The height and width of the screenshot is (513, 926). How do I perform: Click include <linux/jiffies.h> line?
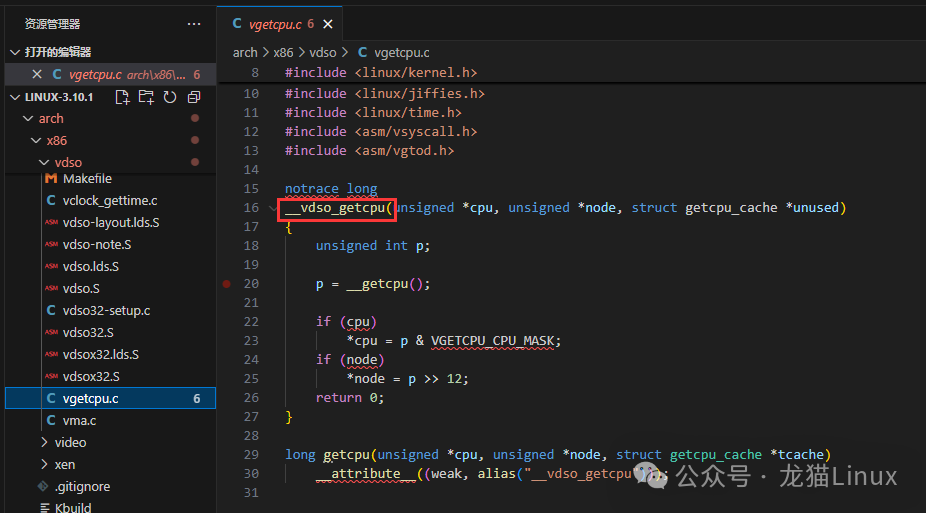pos(384,93)
